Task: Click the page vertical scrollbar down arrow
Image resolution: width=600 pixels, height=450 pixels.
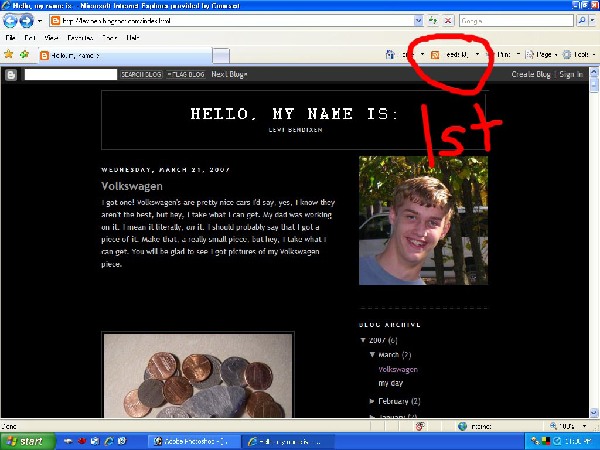Action: (x=594, y=413)
